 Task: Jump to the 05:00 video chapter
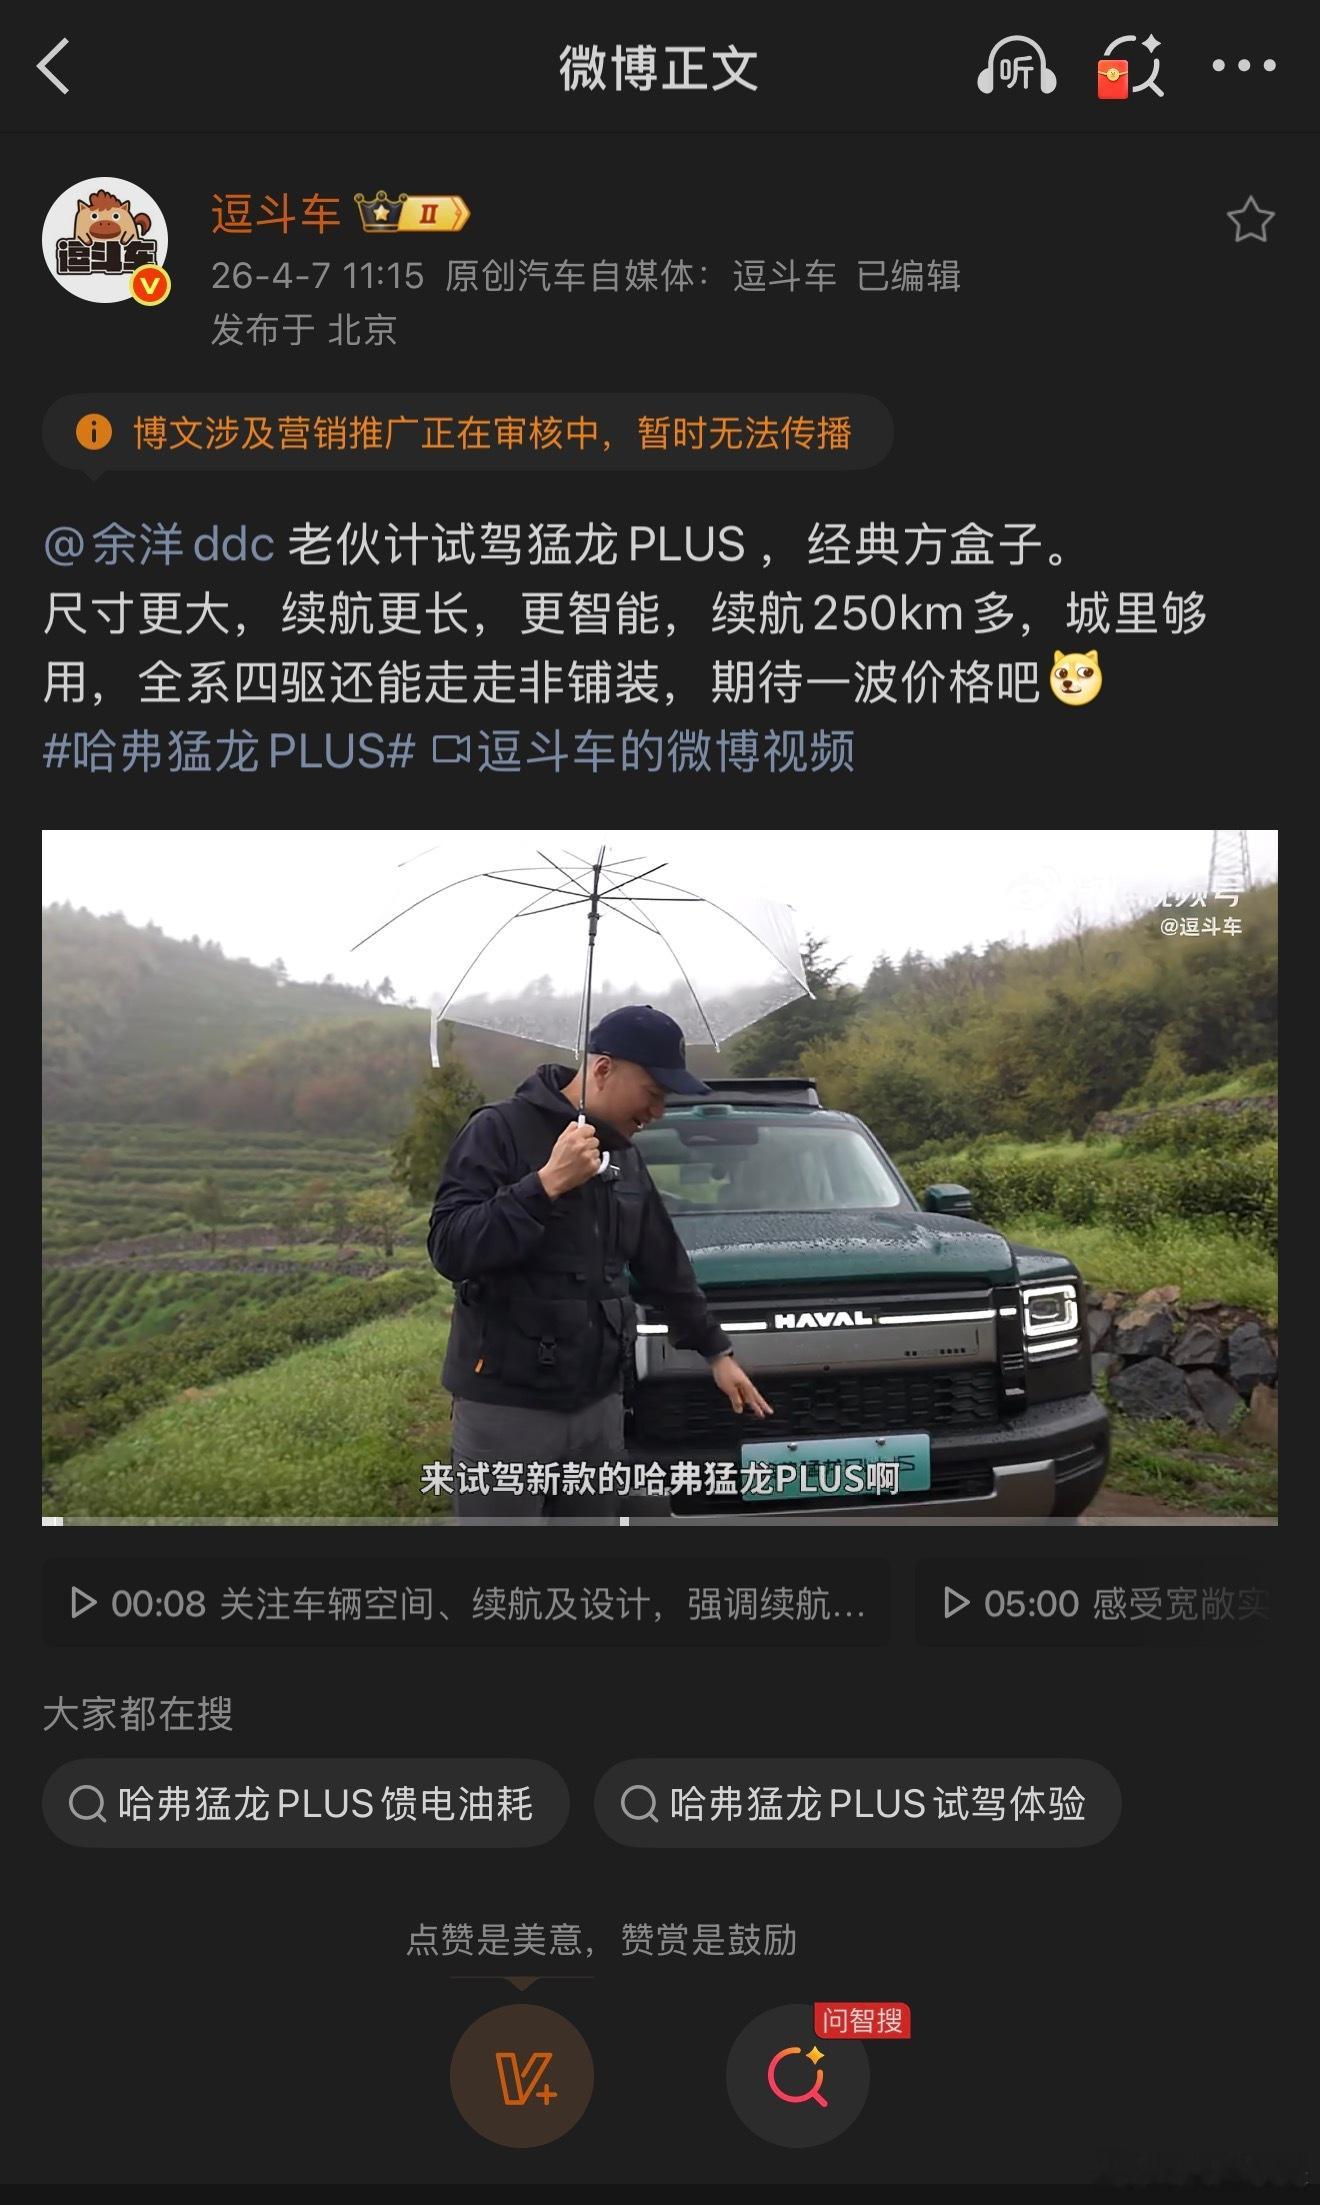click(1097, 1604)
